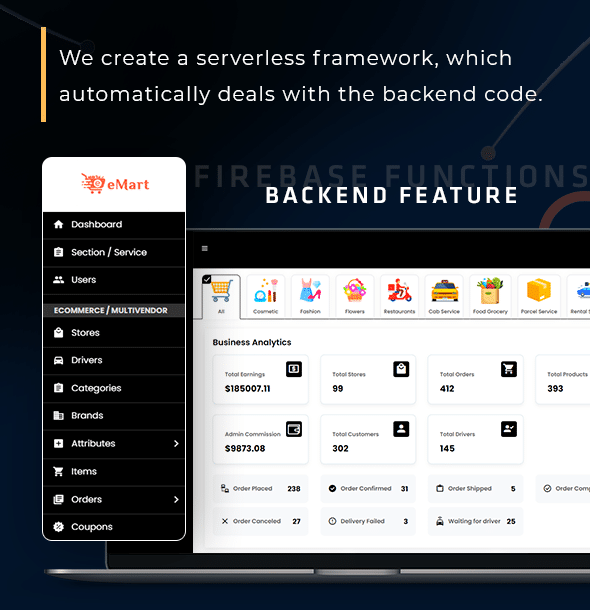
Task: Click the eMart logo
Action: (115, 183)
